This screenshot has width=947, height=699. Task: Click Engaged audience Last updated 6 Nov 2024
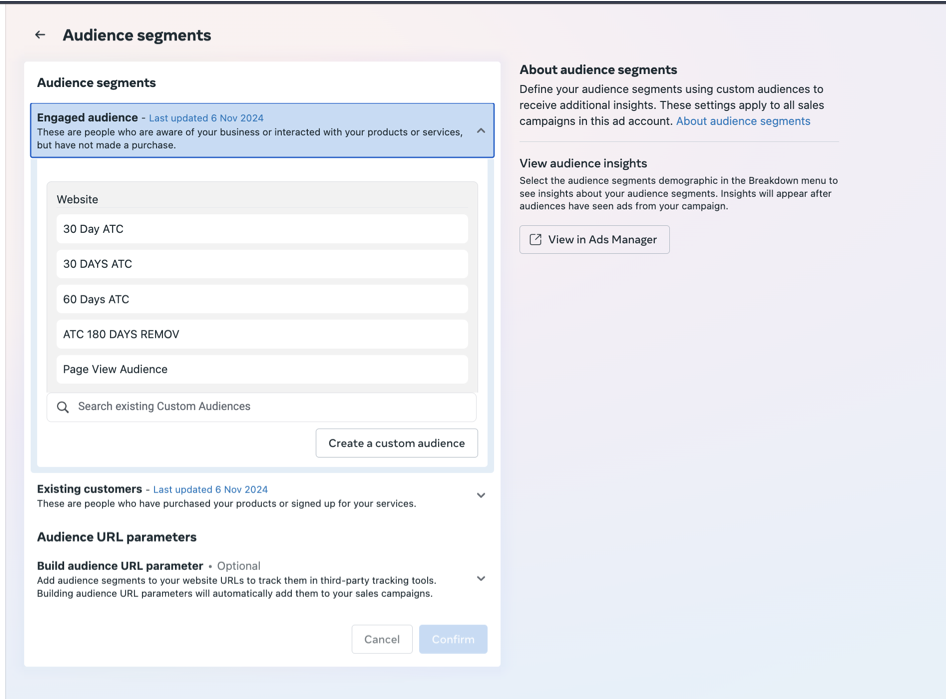(x=206, y=118)
